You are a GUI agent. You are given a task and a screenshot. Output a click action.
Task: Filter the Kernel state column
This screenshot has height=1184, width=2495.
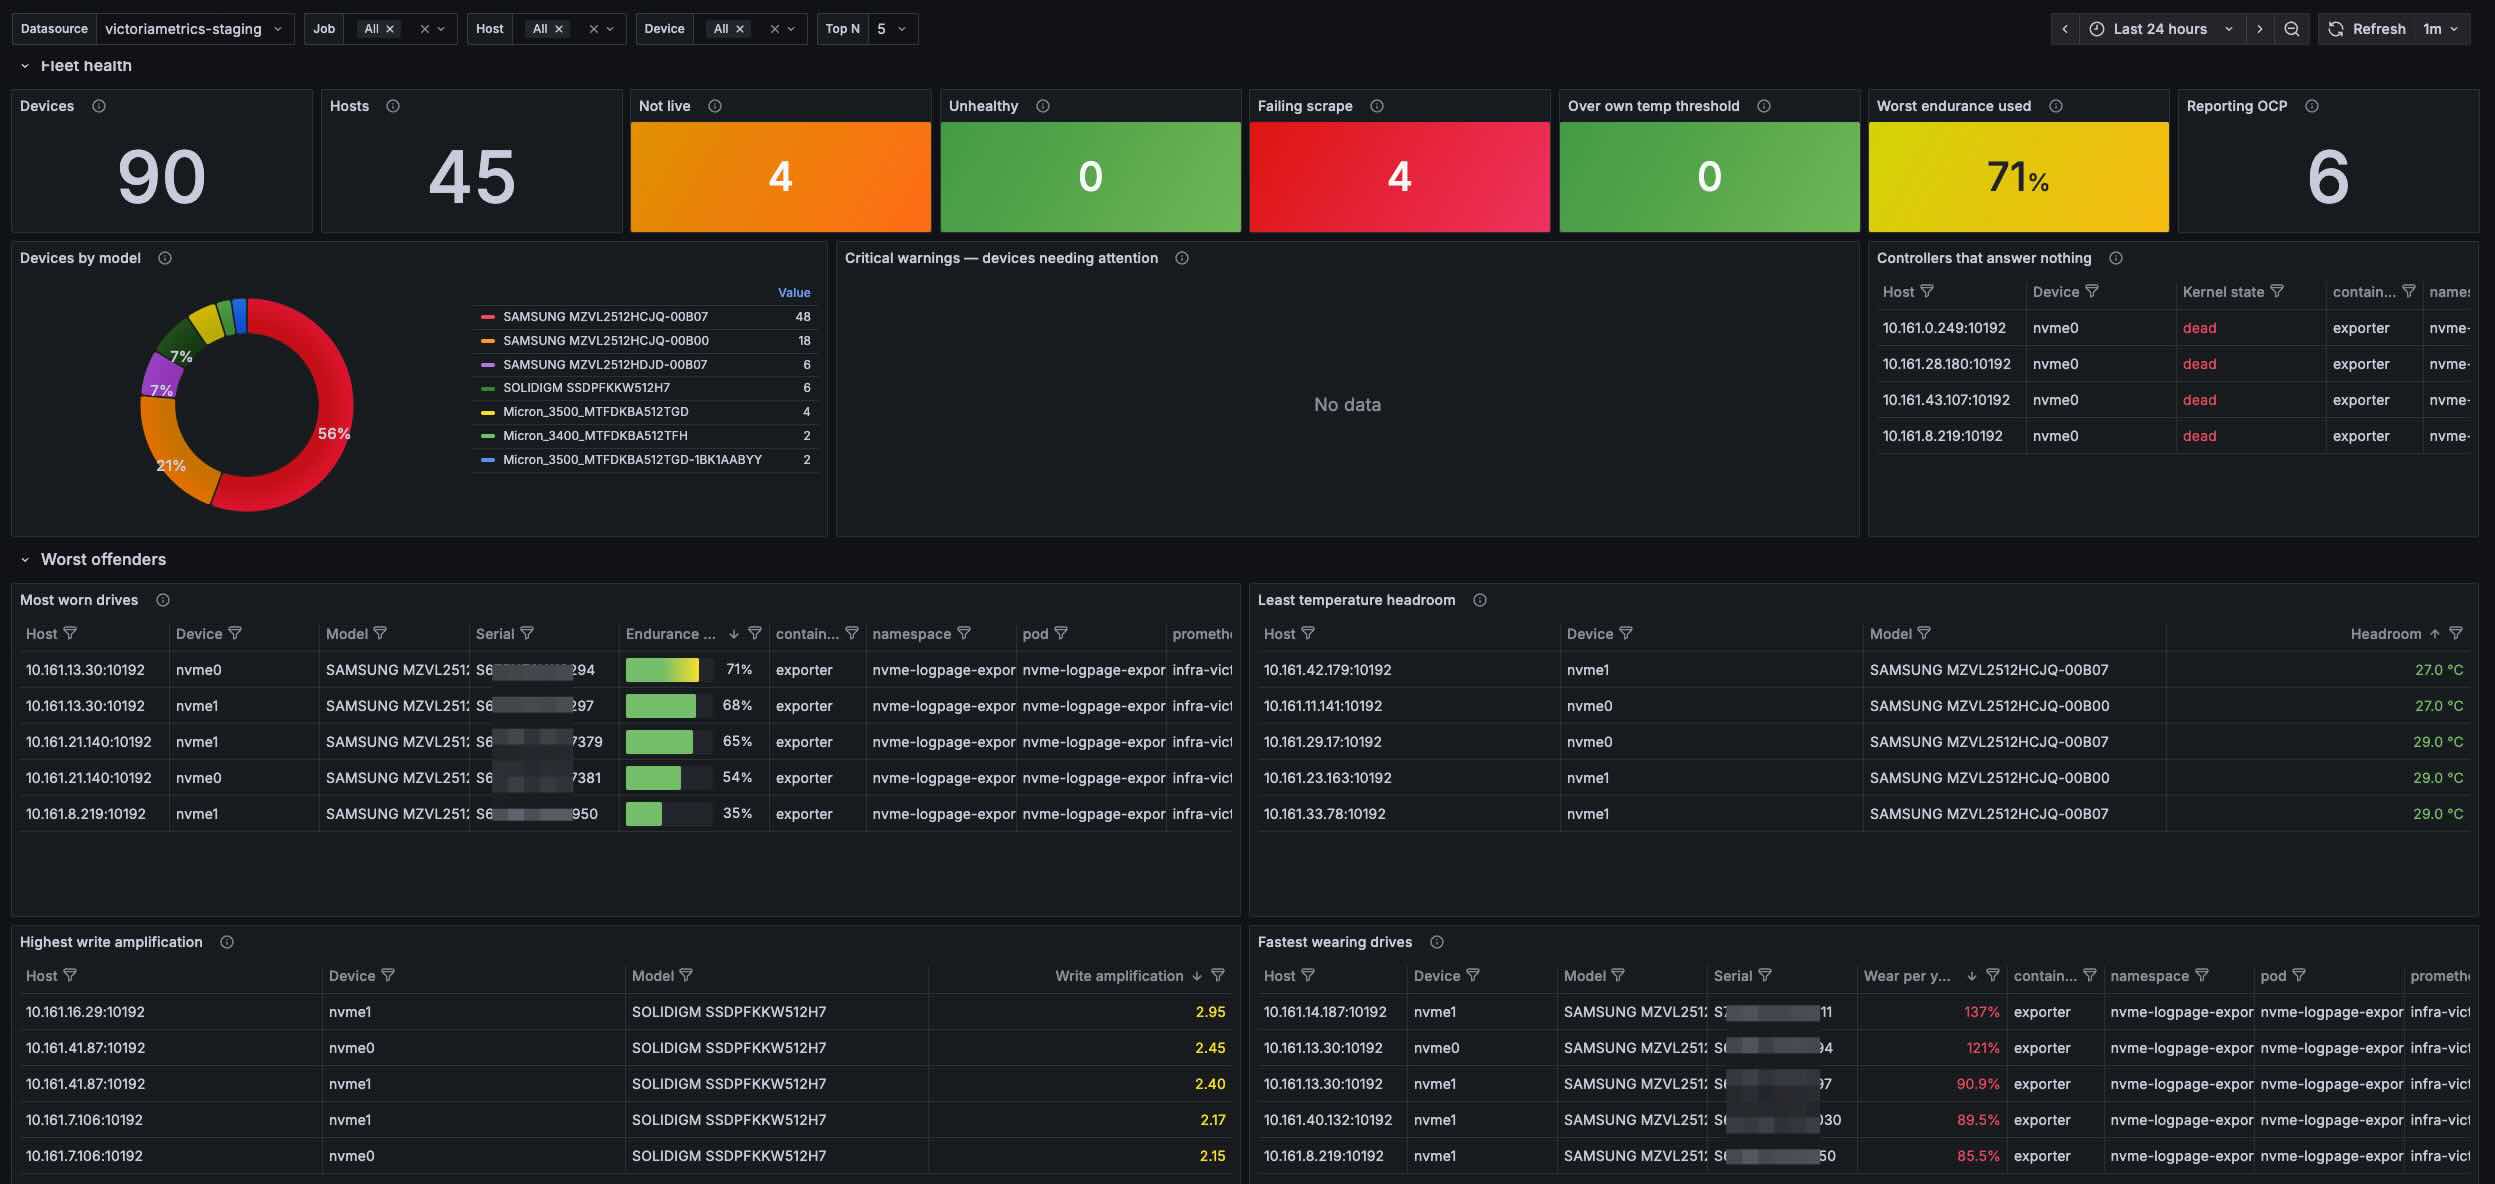(x=2277, y=291)
